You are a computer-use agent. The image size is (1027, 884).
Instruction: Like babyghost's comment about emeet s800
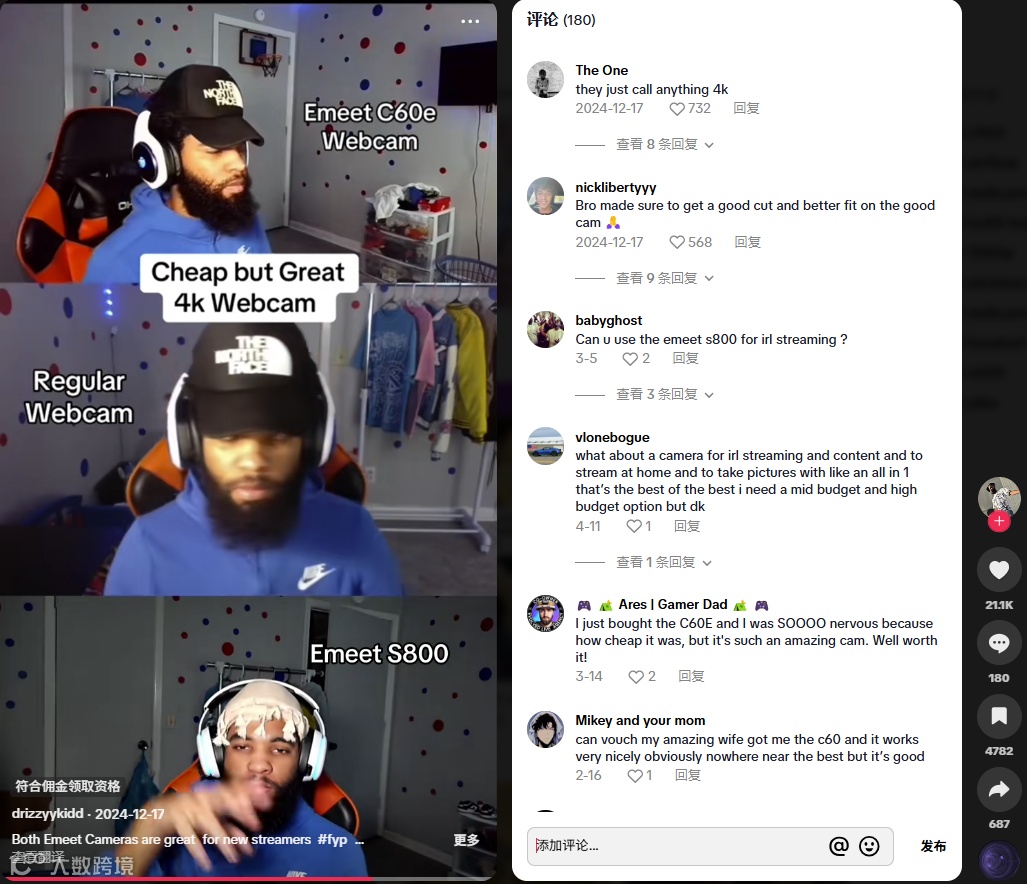[x=630, y=359]
